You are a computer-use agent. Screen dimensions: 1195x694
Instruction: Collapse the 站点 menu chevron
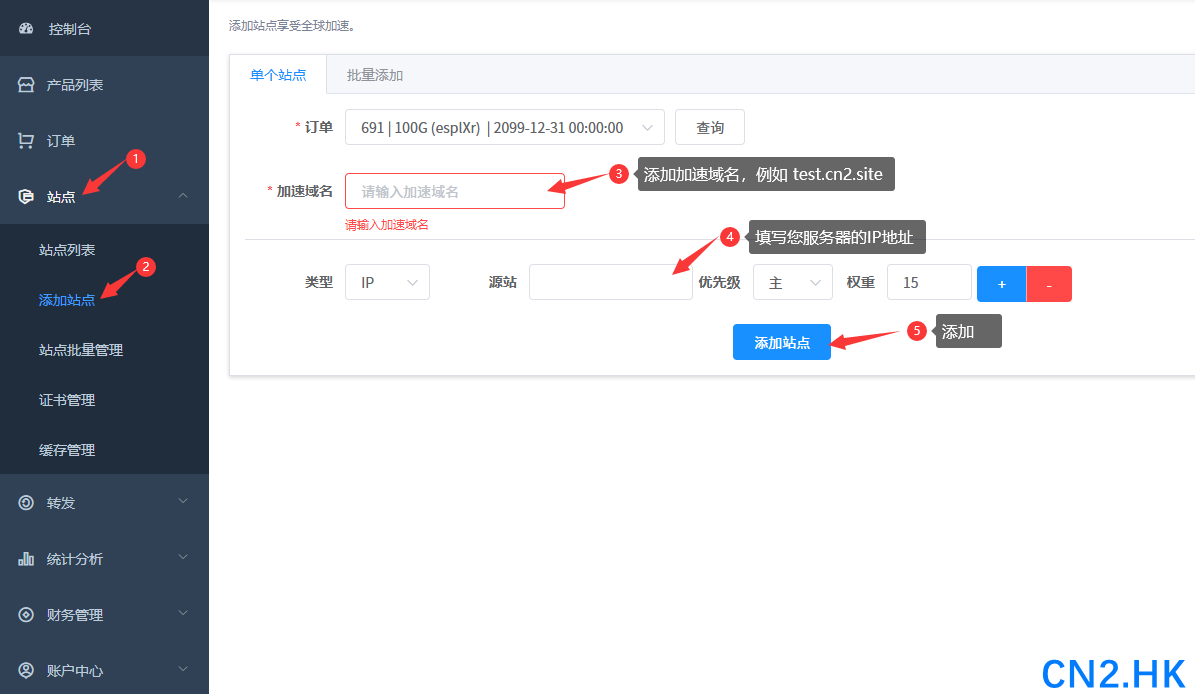tap(183, 196)
